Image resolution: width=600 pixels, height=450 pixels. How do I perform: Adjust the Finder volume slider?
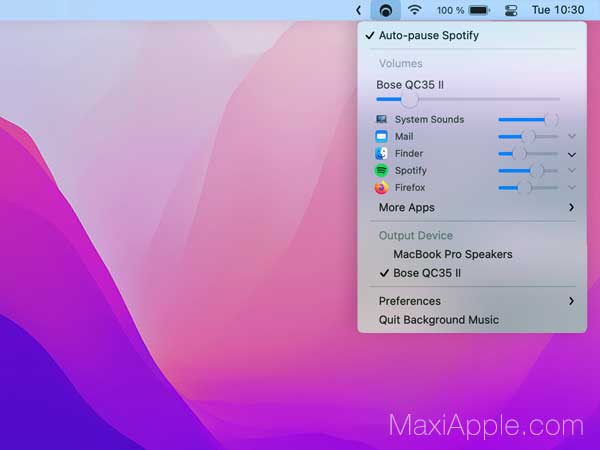(x=528, y=153)
